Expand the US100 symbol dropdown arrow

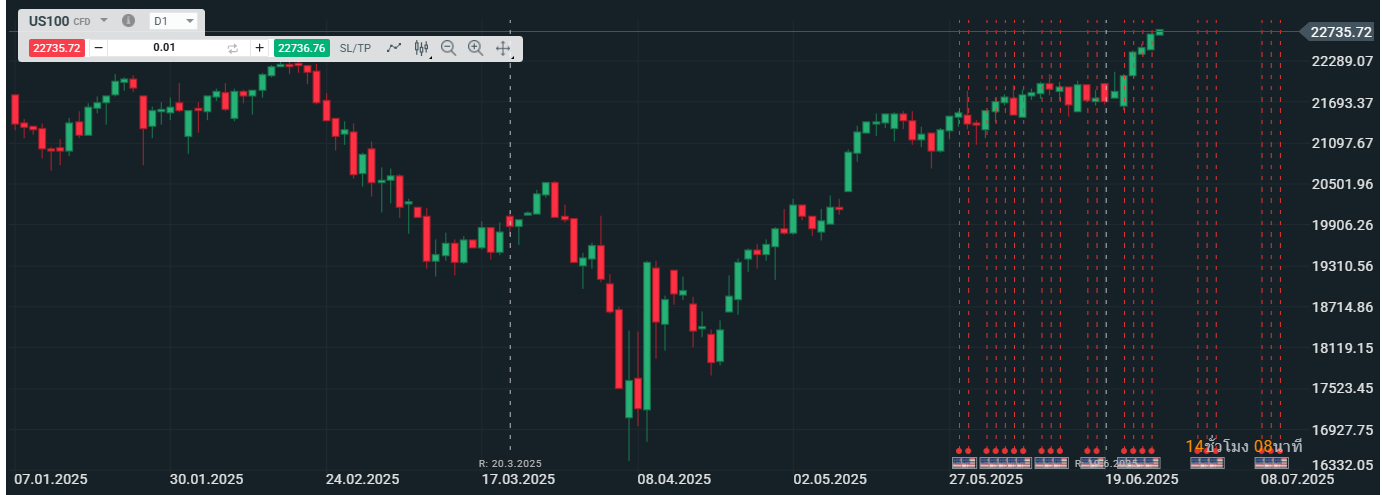(104, 21)
